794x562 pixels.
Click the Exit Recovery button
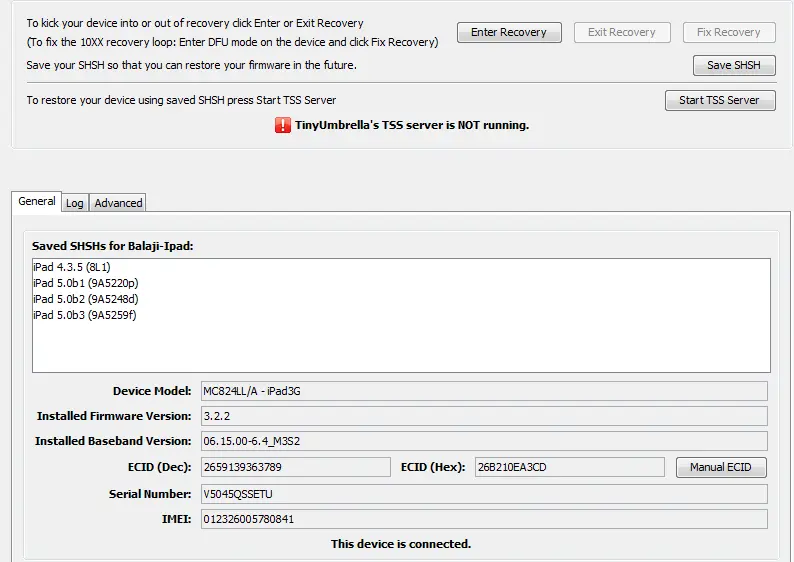coord(621,33)
